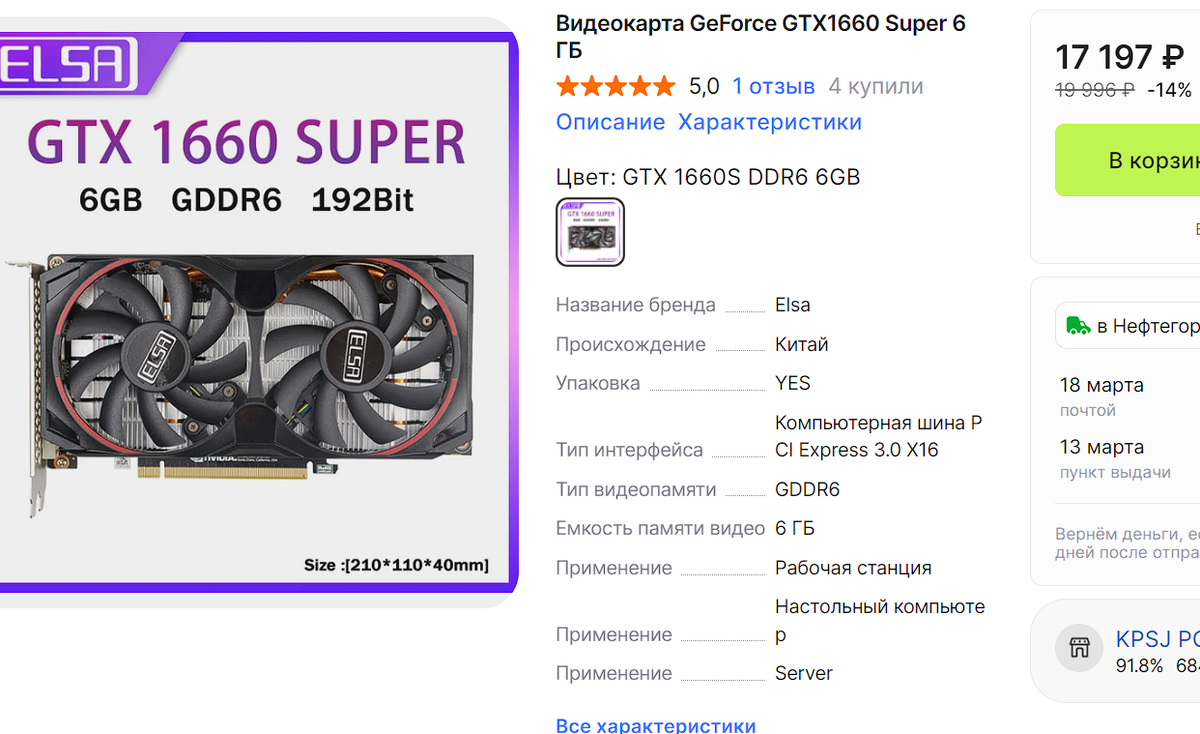Open the "1 отзыв" reviews link
The width and height of the screenshot is (1200, 734).
coord(773,86)
